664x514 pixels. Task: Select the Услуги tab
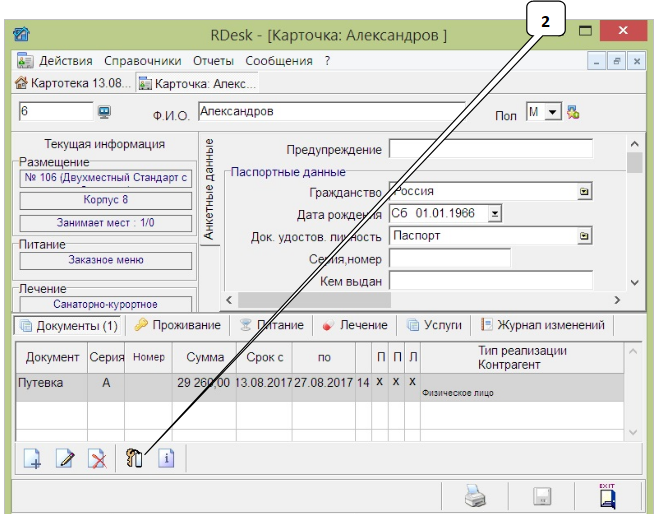pyautogui.click(x=434, y=325)
